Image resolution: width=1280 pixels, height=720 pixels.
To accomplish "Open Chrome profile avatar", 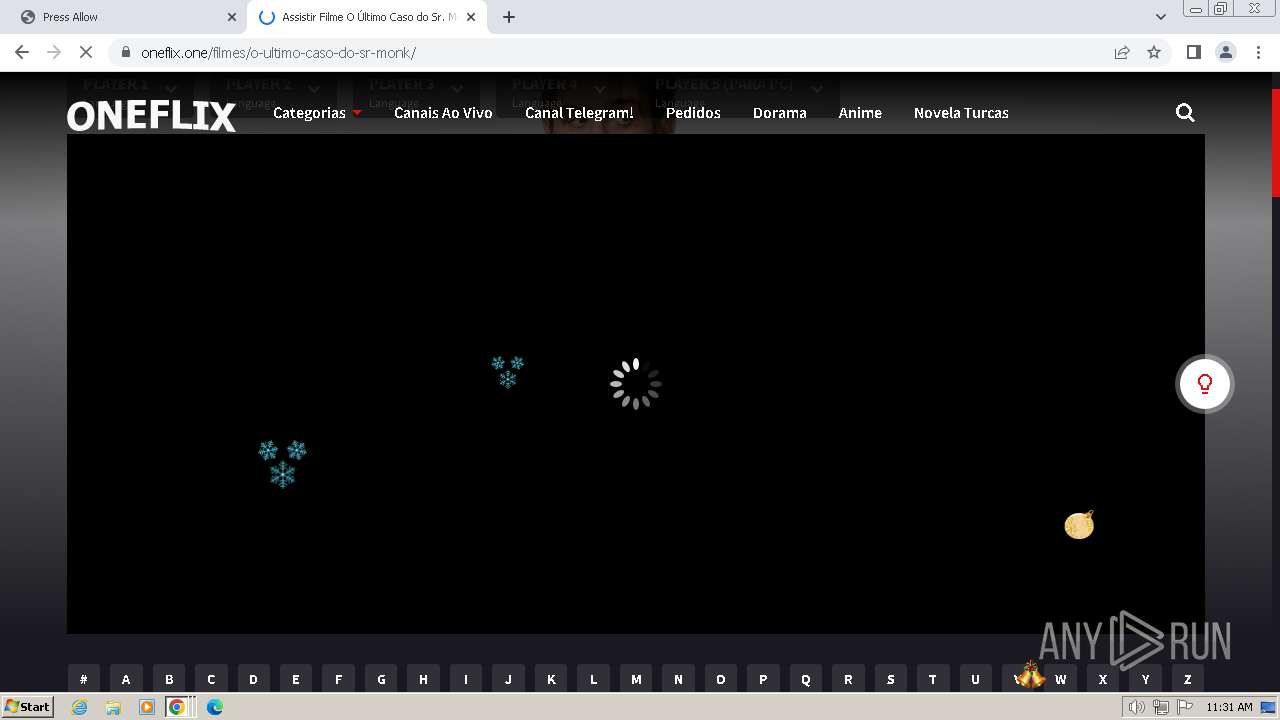I will [x=1225, y=52].
